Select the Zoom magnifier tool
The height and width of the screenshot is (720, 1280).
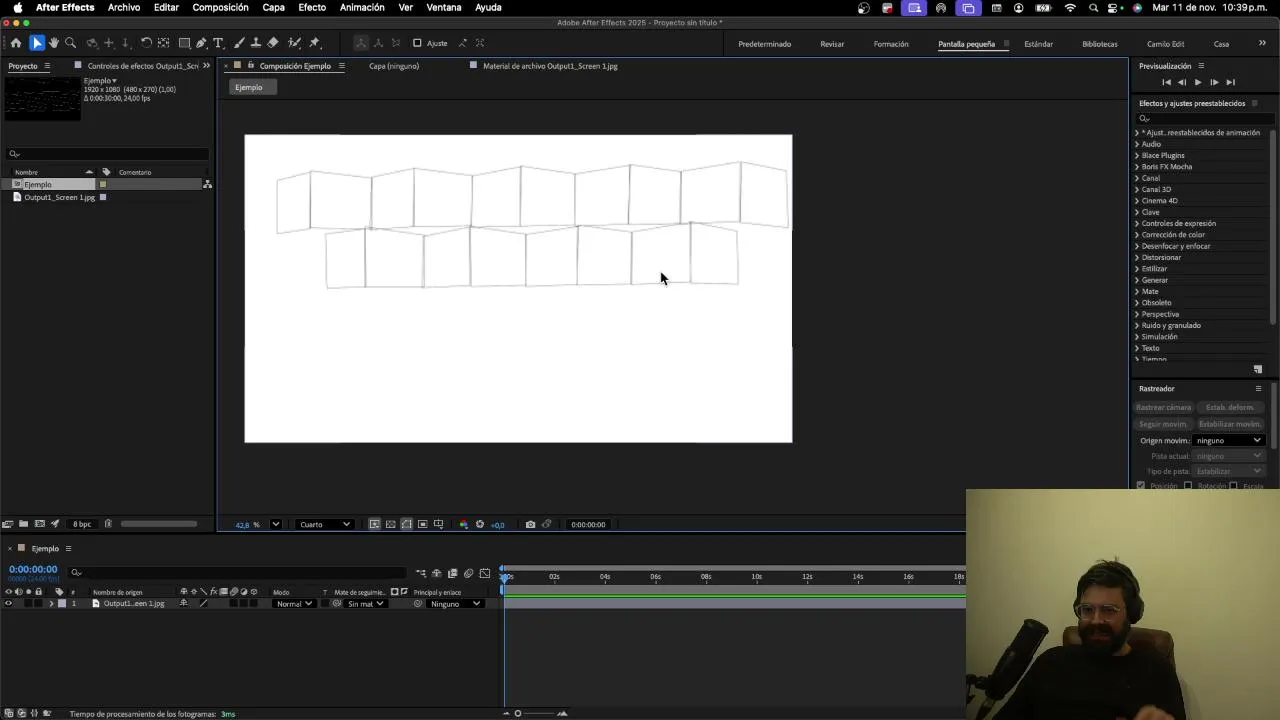pos(70,43)
